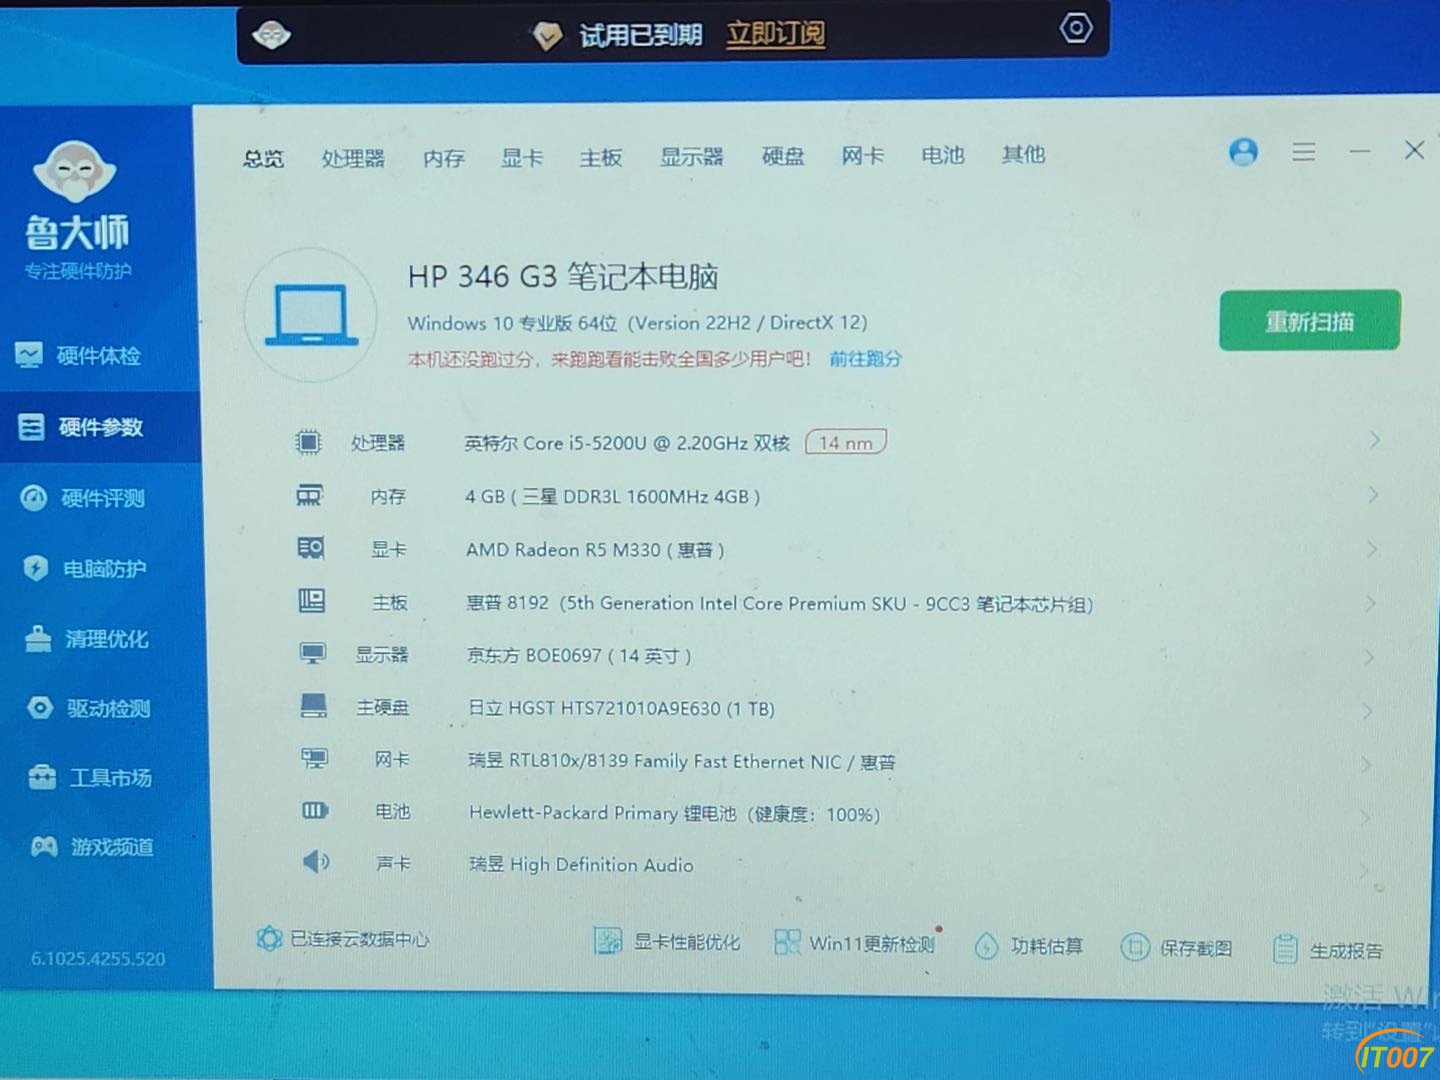
Task: Expand the 网卡 row chevron
Action: 1366,765
